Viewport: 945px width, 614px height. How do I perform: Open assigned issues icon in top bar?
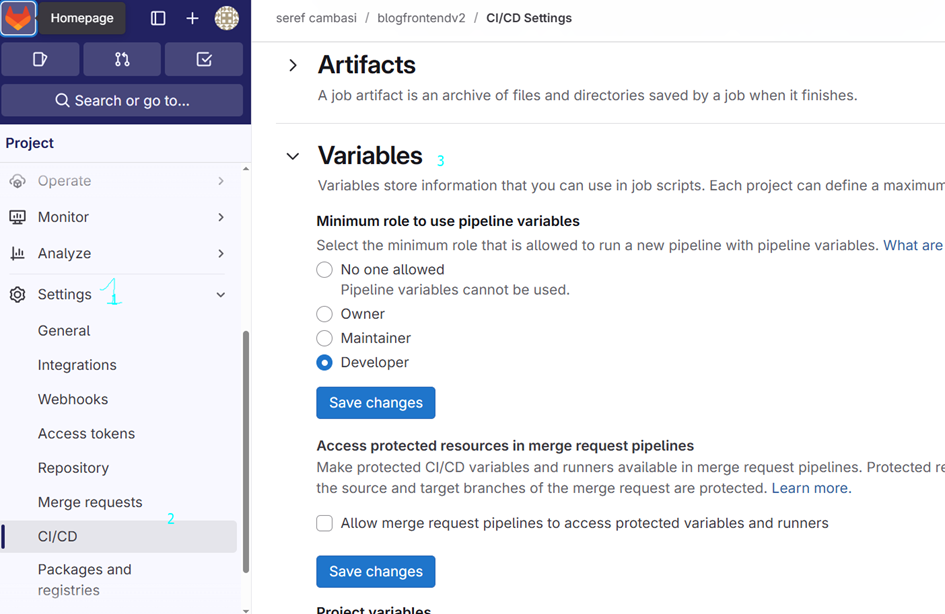pyautogui.click(x=40, y=59)
